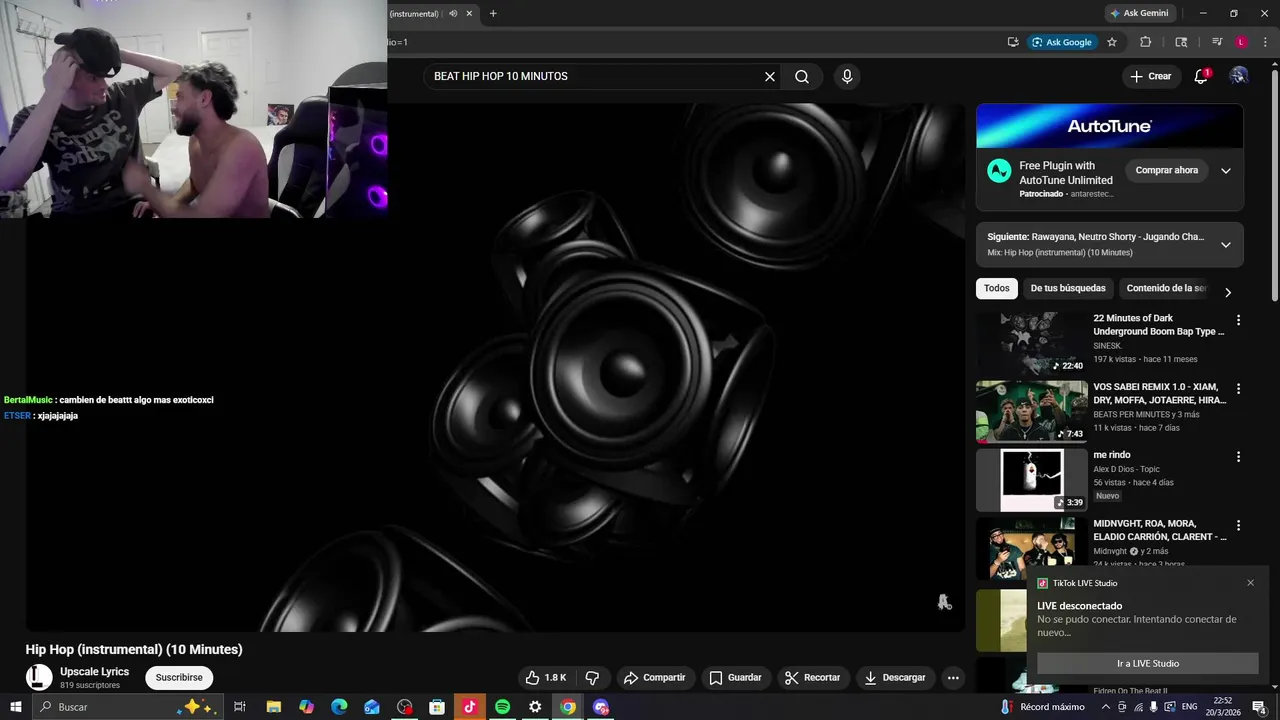Open Chrome extensions puzzle icon
This screenshot has height=720, width=1280.
point(1146,42)
